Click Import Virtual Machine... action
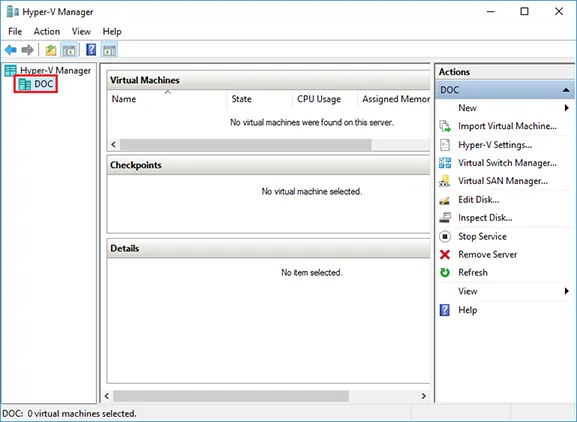This screenshot has height=422, width=577. (x=507, y=126)
